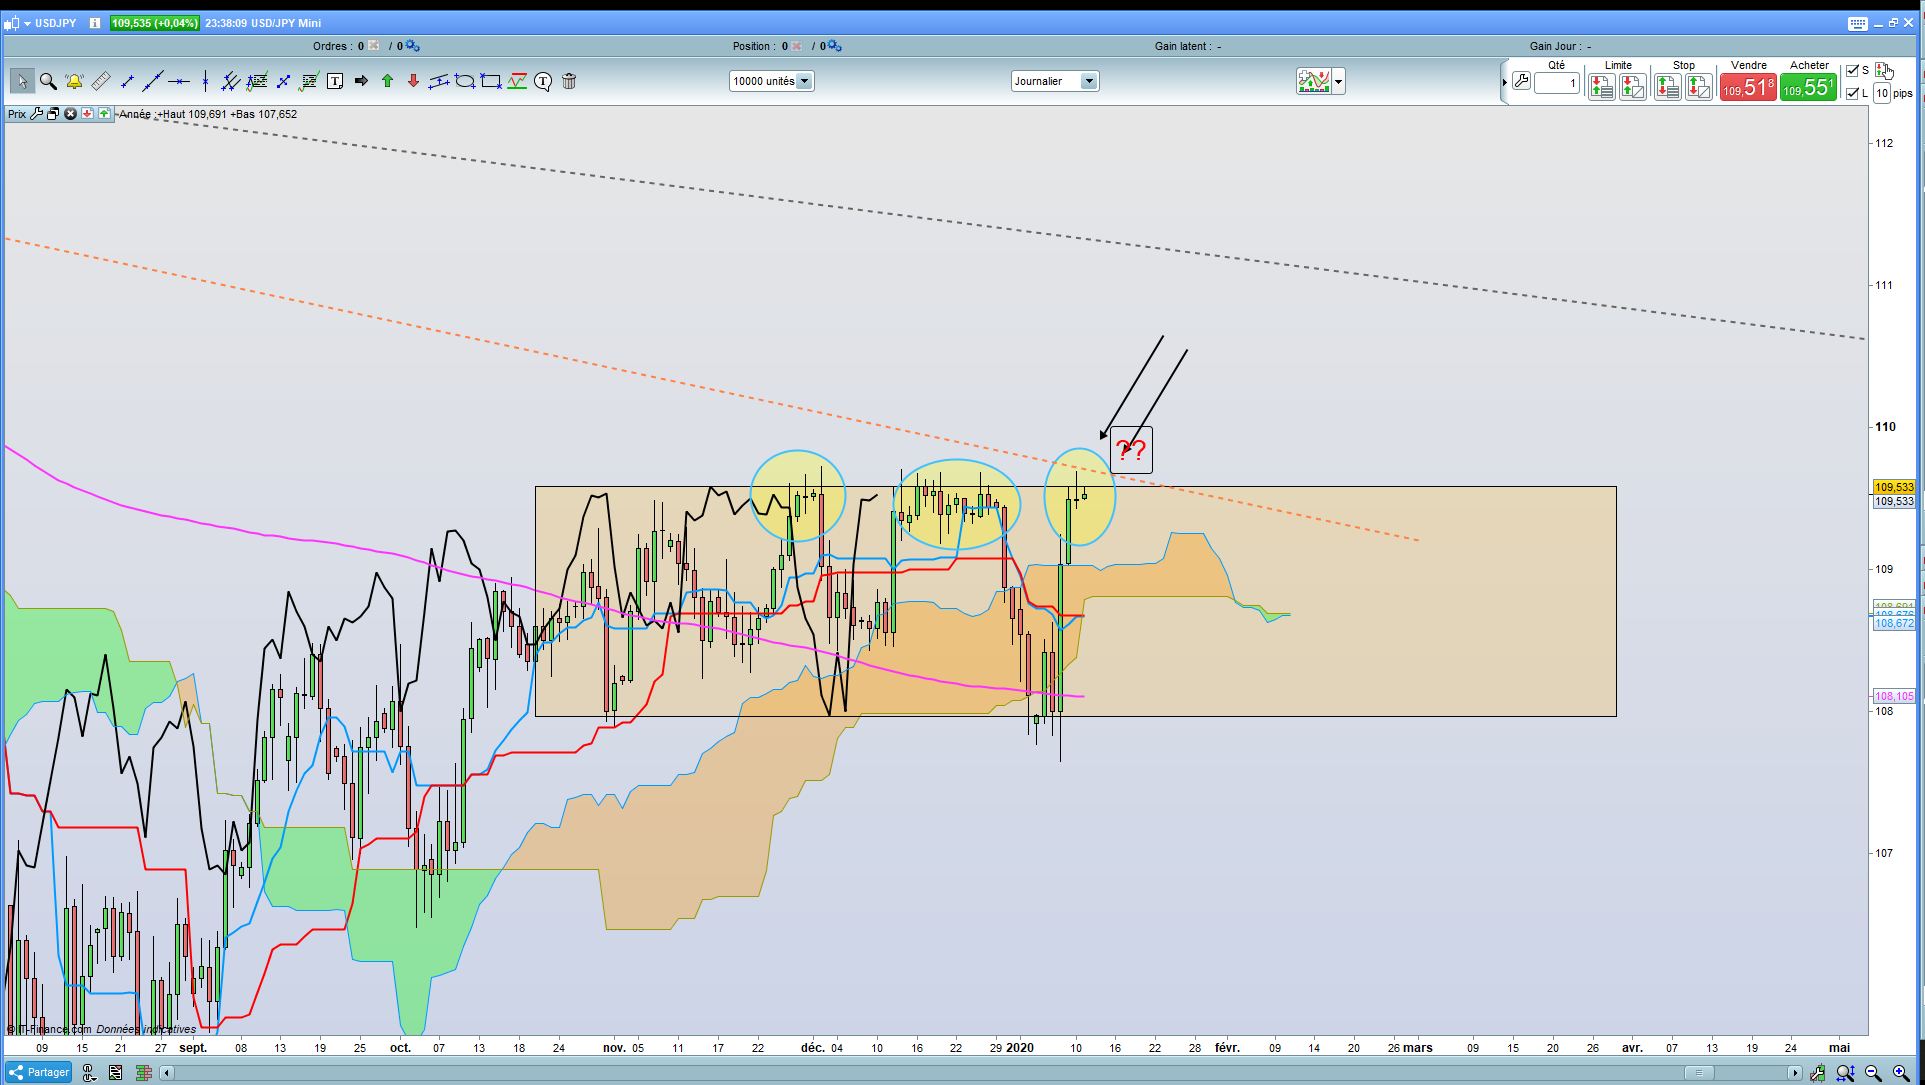The height and width of the screenshot is (1085, 1925).
Task: Toggle the S checkbox
Action: tap(1852, 70)
